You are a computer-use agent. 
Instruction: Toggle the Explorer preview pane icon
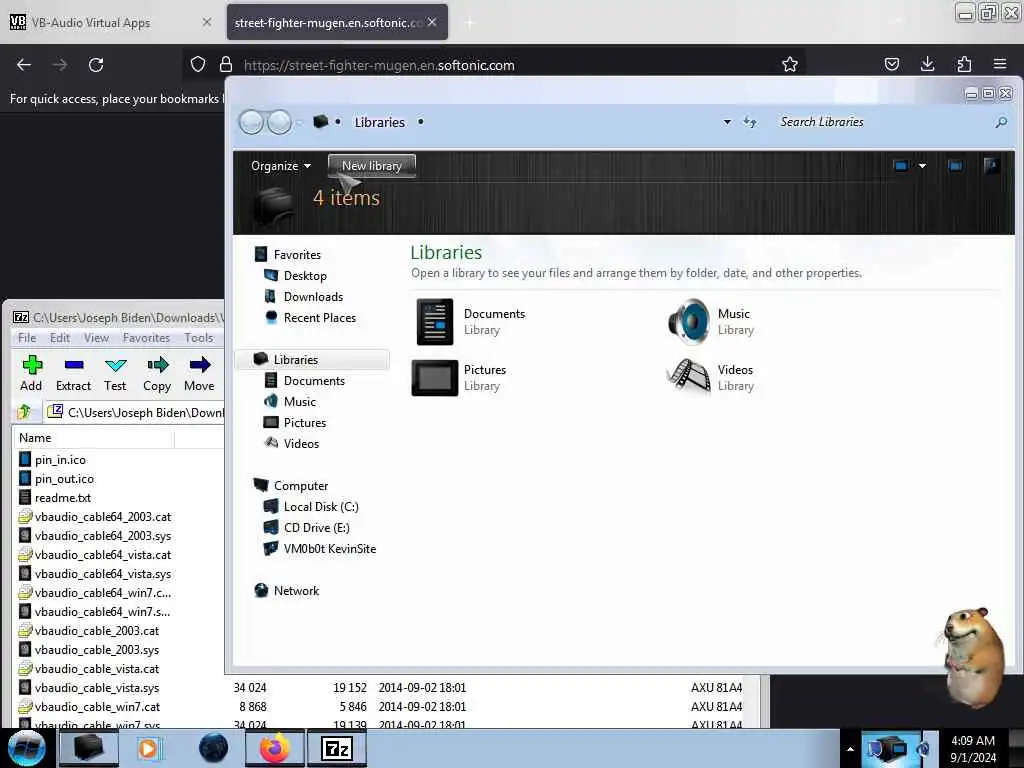(955, 166)
